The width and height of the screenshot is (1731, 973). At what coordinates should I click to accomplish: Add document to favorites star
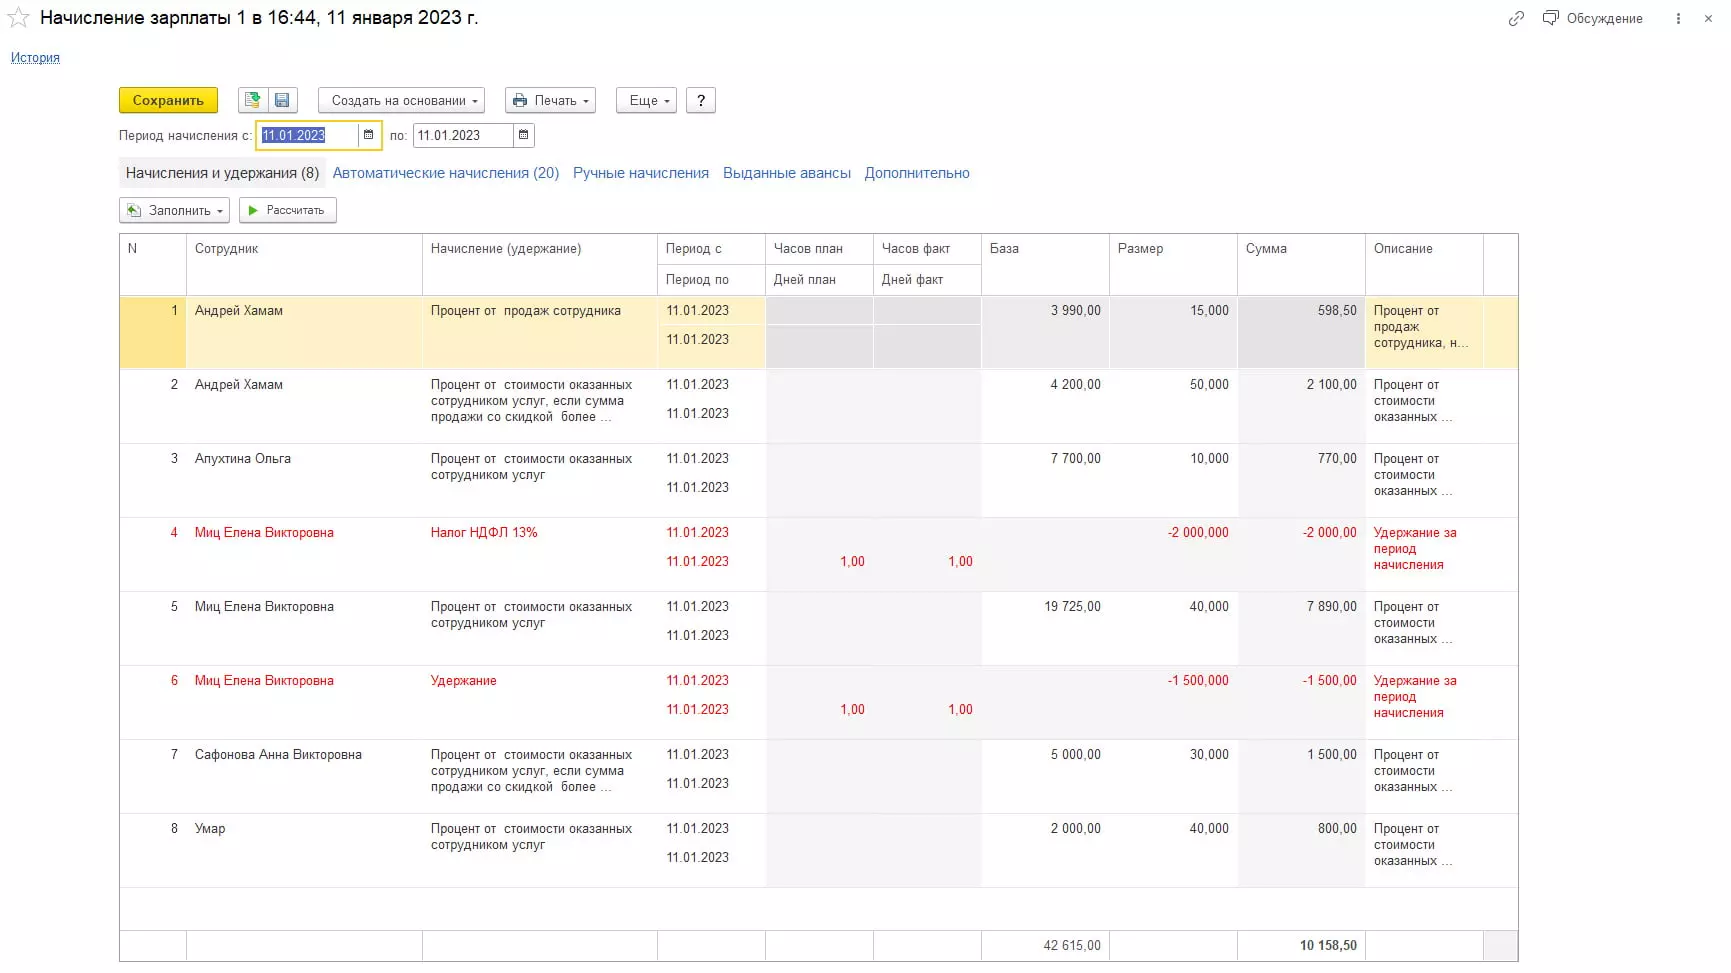tap(18, 18)
